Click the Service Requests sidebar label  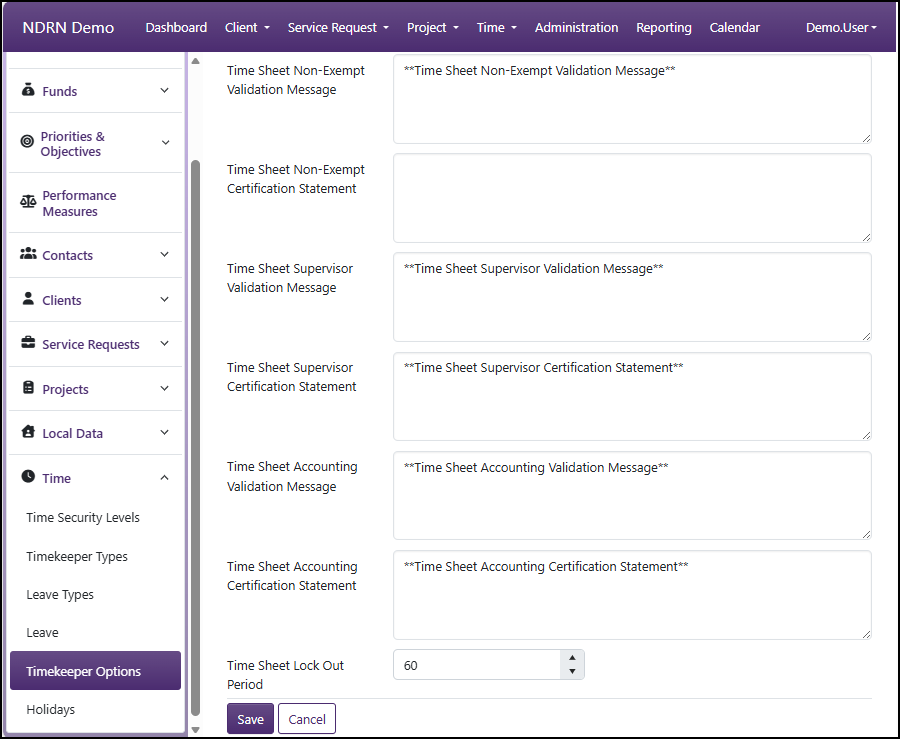tap(91, 344)
